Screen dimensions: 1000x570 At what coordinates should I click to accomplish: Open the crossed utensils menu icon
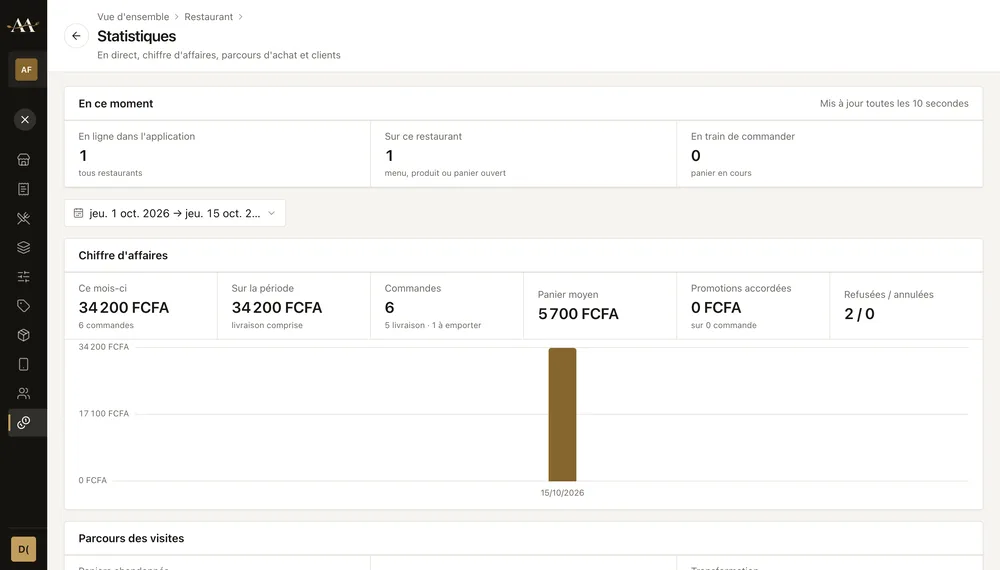click(x=24, y=218)
